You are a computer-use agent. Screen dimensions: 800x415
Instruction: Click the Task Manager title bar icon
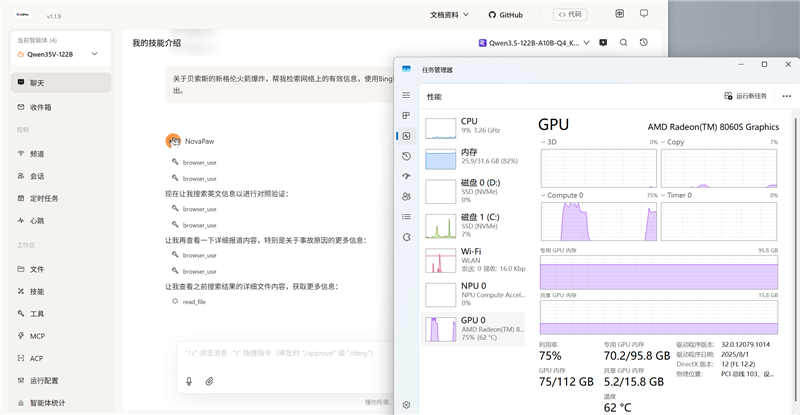click(x=406, y=69)
